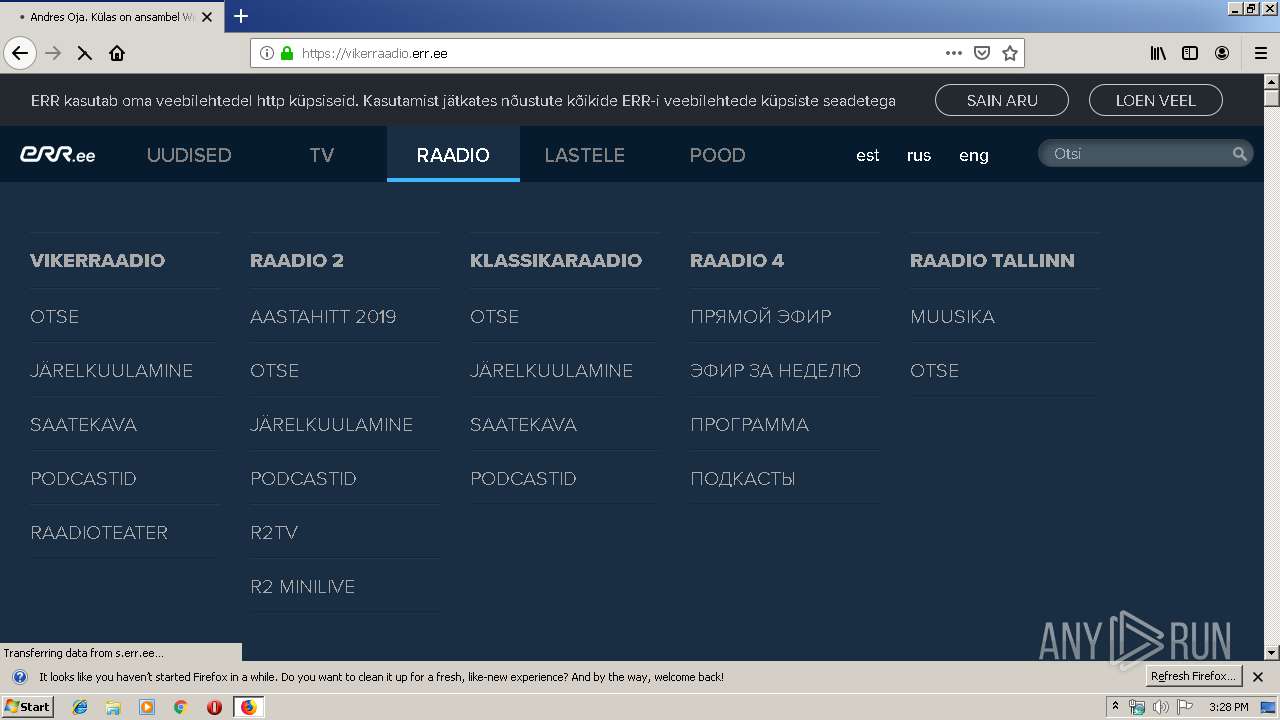Open ПРЯМОЙ ЭФИР link
Screen dimensions: 1280x720
(x=760, y=316)
